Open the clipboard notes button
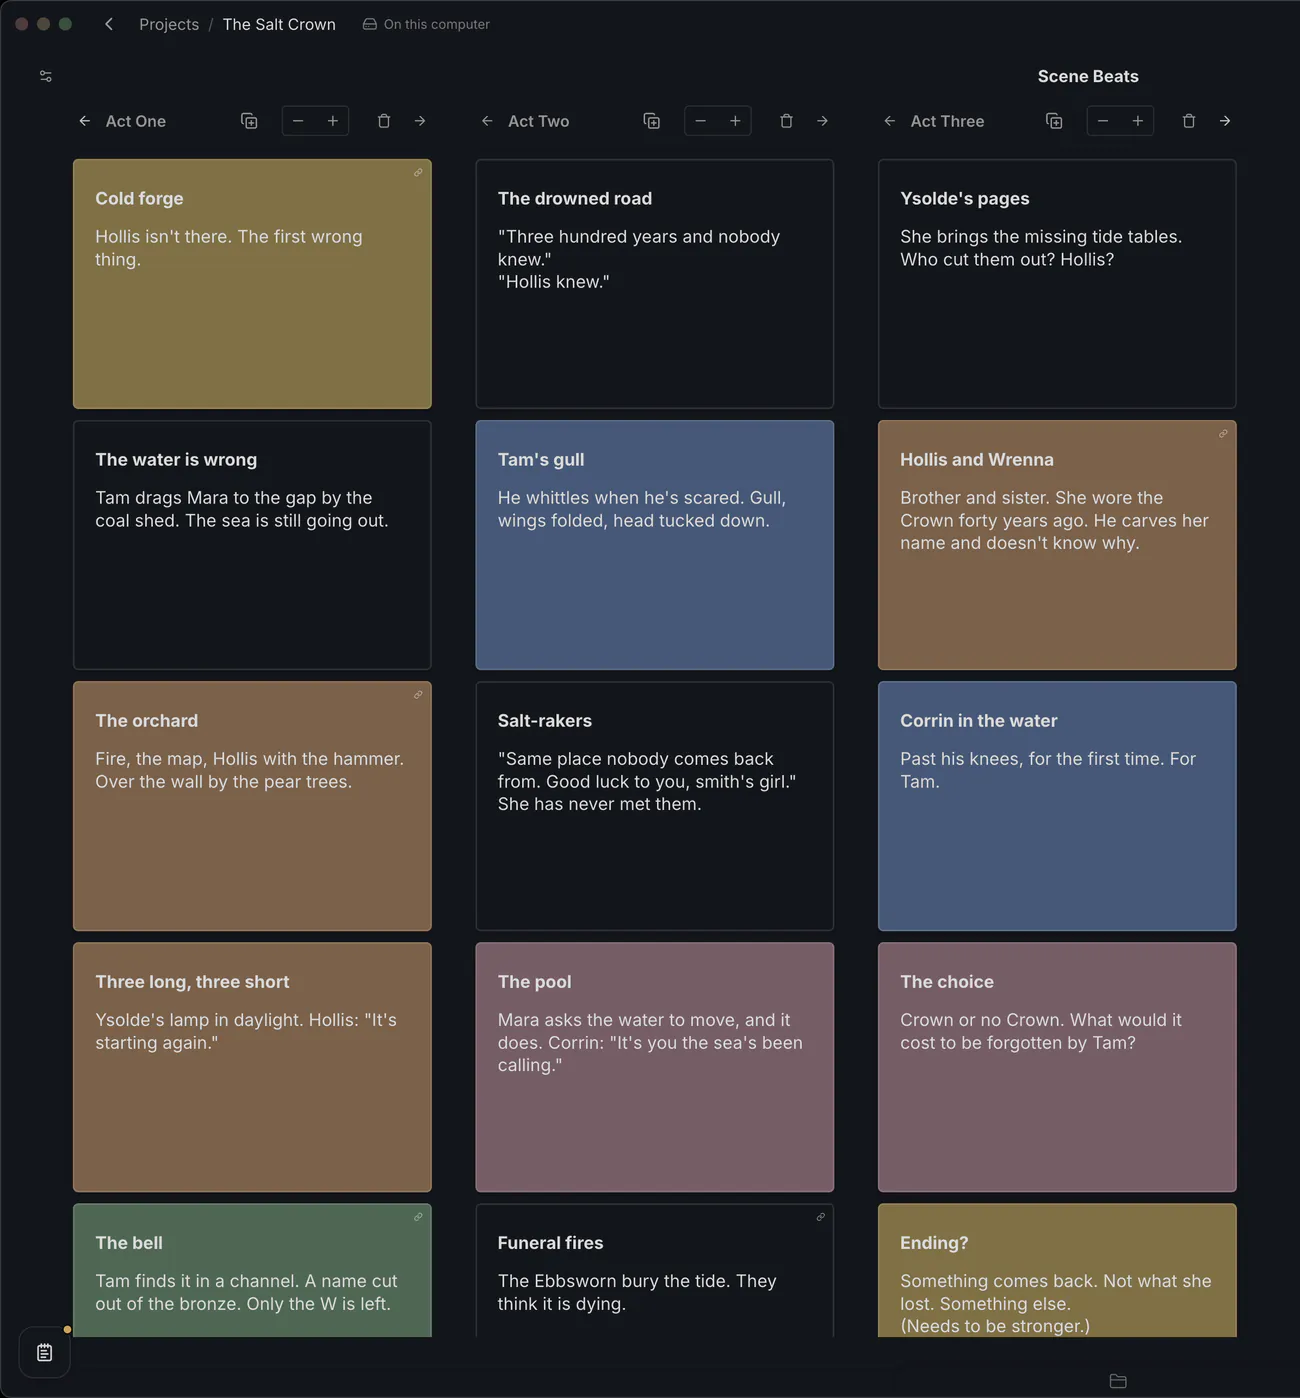This screenshot has height=1398, width=1300. point(45,1353)
